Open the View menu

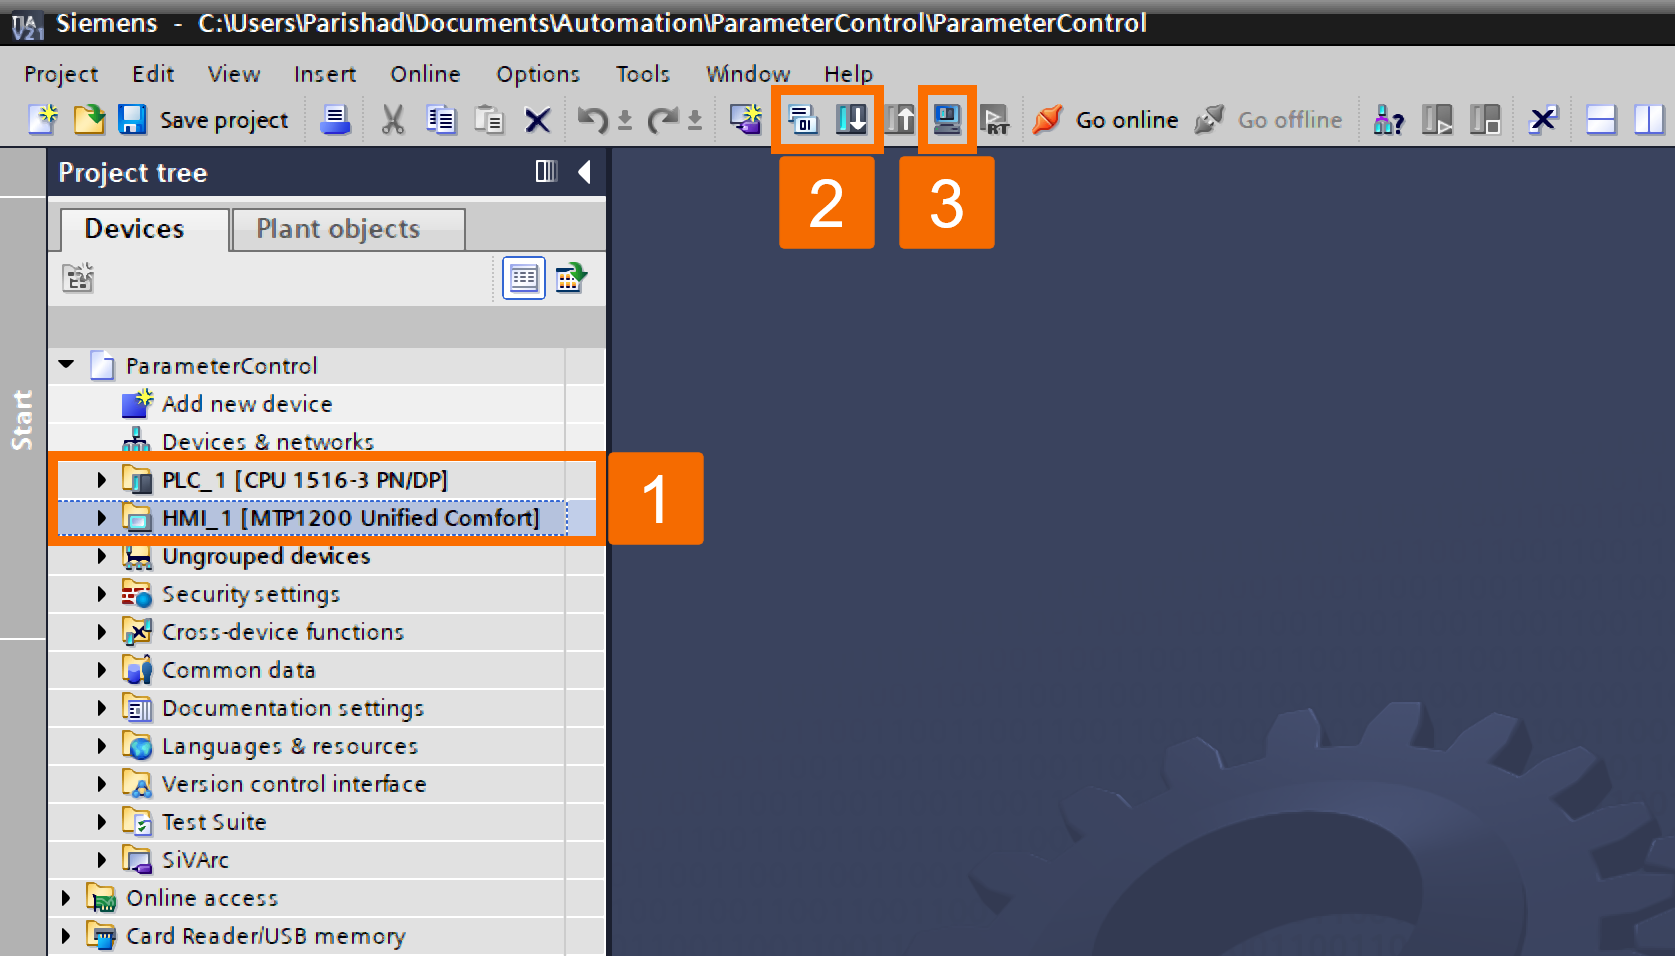[x=234, y=74]
